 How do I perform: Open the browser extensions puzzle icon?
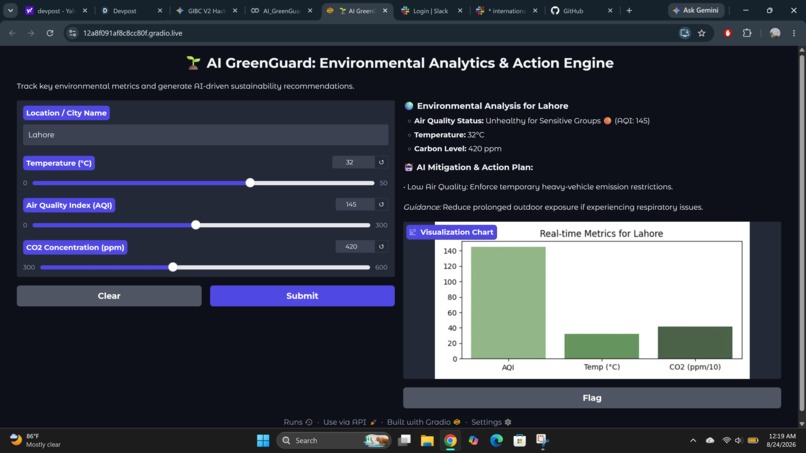[x=747, y=33]
